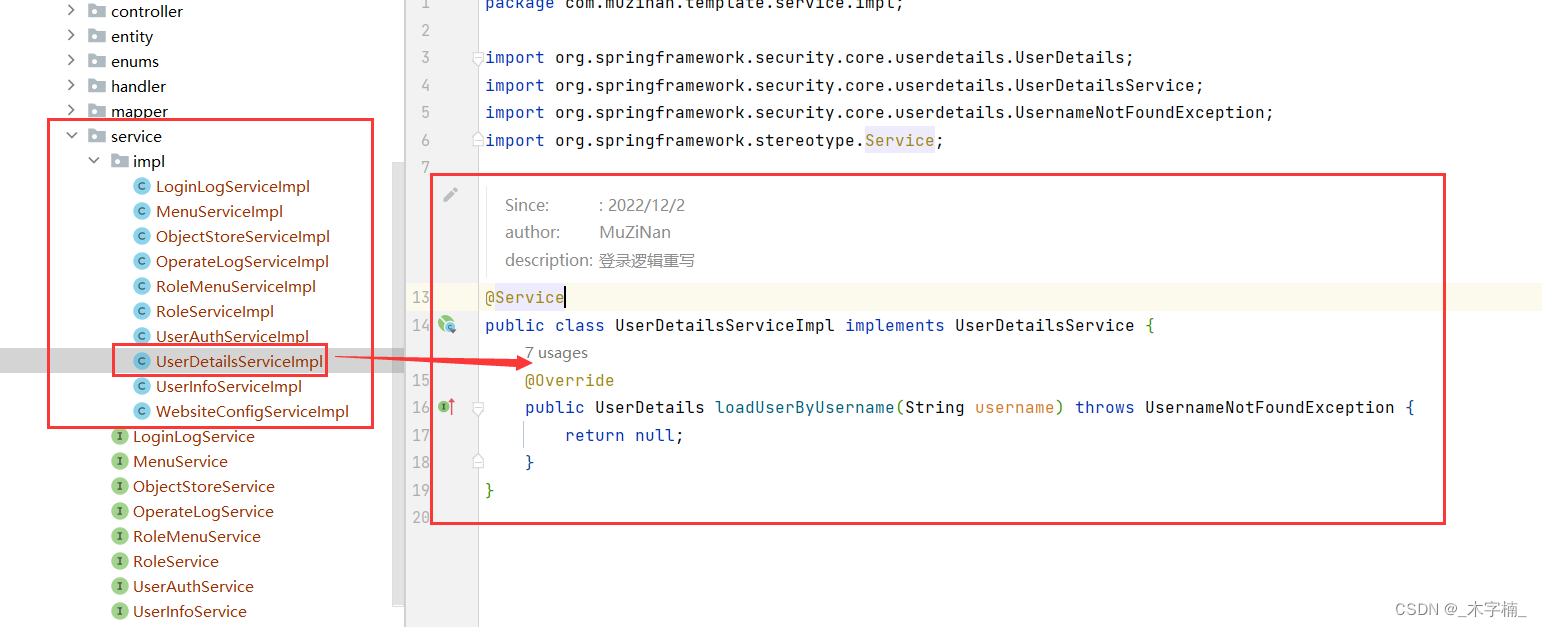This screenshot has width=1542, height=627.
Task: Click ObjectStoreServiceImpl class icon
Action: [x=142, y=236]
